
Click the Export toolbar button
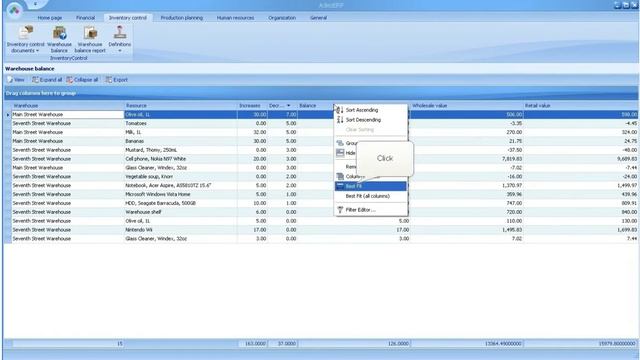pos(117,80)
